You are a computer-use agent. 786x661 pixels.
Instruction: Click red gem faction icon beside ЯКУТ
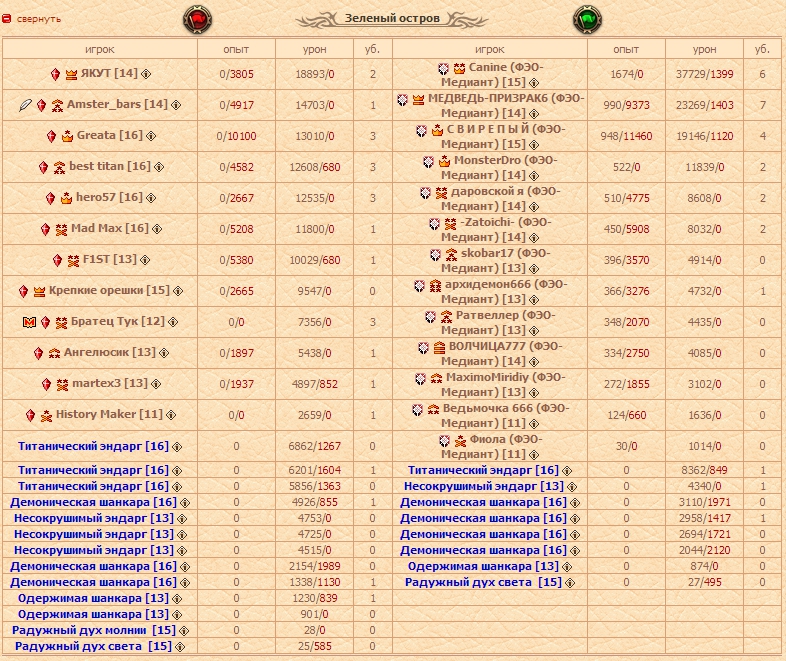click(x=56, y=75)
